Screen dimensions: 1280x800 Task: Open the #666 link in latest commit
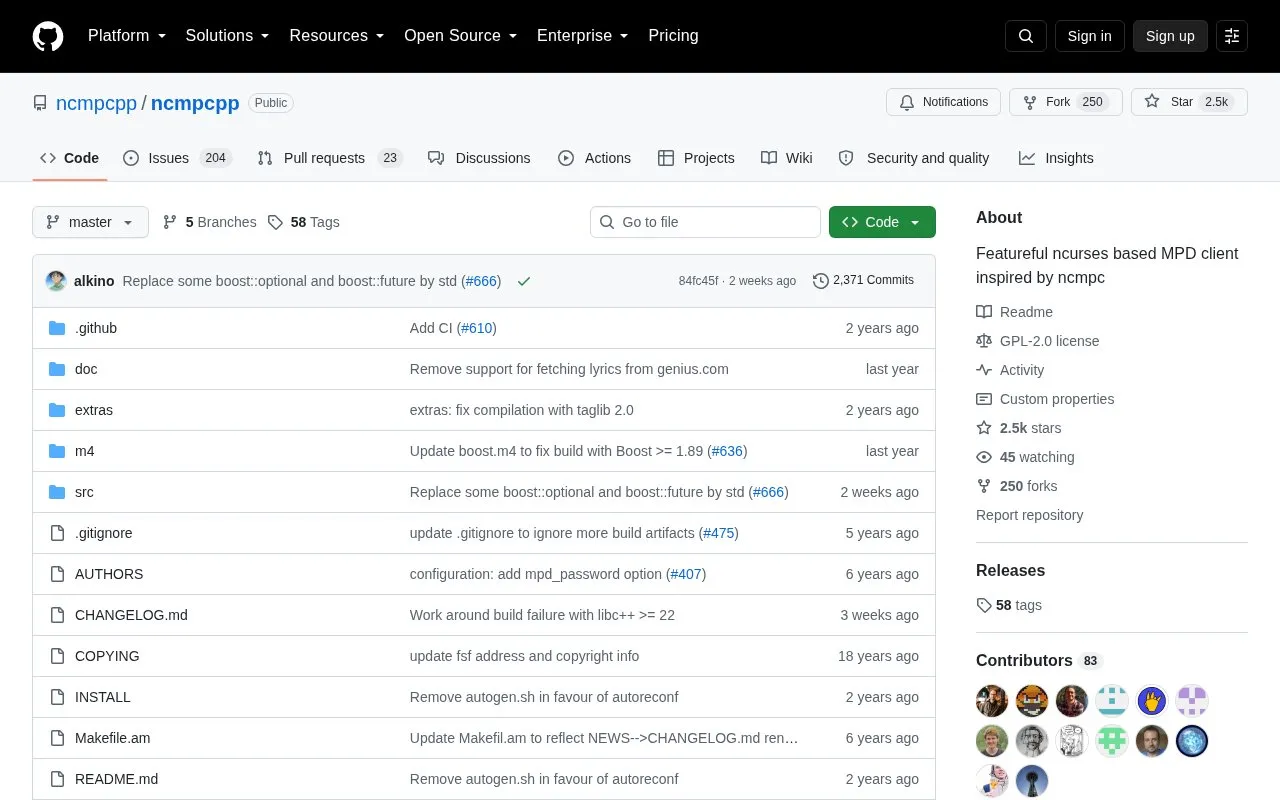[x=481, y=281]
